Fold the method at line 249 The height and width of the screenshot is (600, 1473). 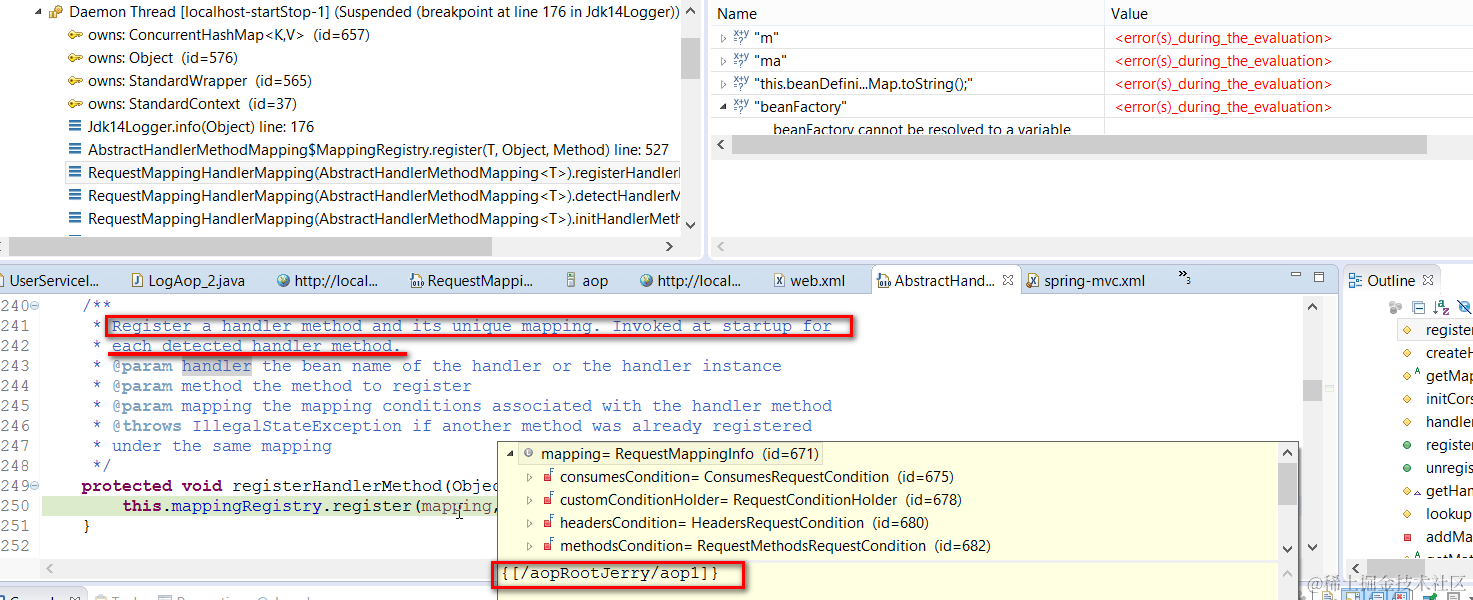(x=34, y=486)
